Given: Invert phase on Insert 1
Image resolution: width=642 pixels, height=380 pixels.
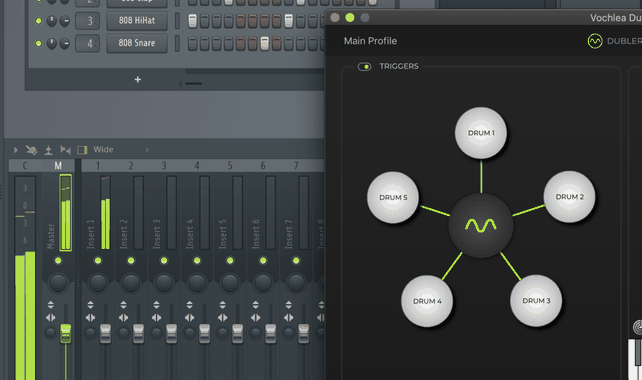Looking at the screenshot, I should (x=90, y=305).
